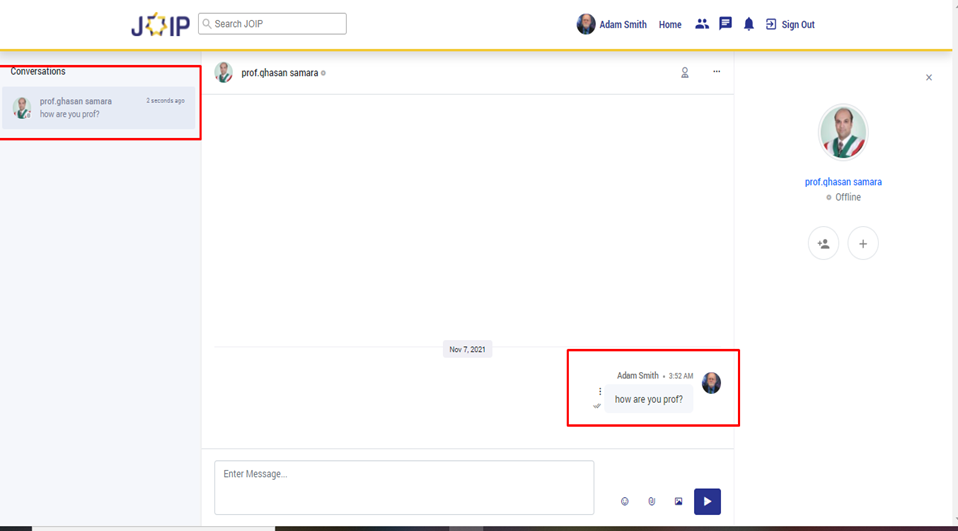The image size is (958, 531).
Task: Click the sign out arrow icon
Action: pos(771,24)
